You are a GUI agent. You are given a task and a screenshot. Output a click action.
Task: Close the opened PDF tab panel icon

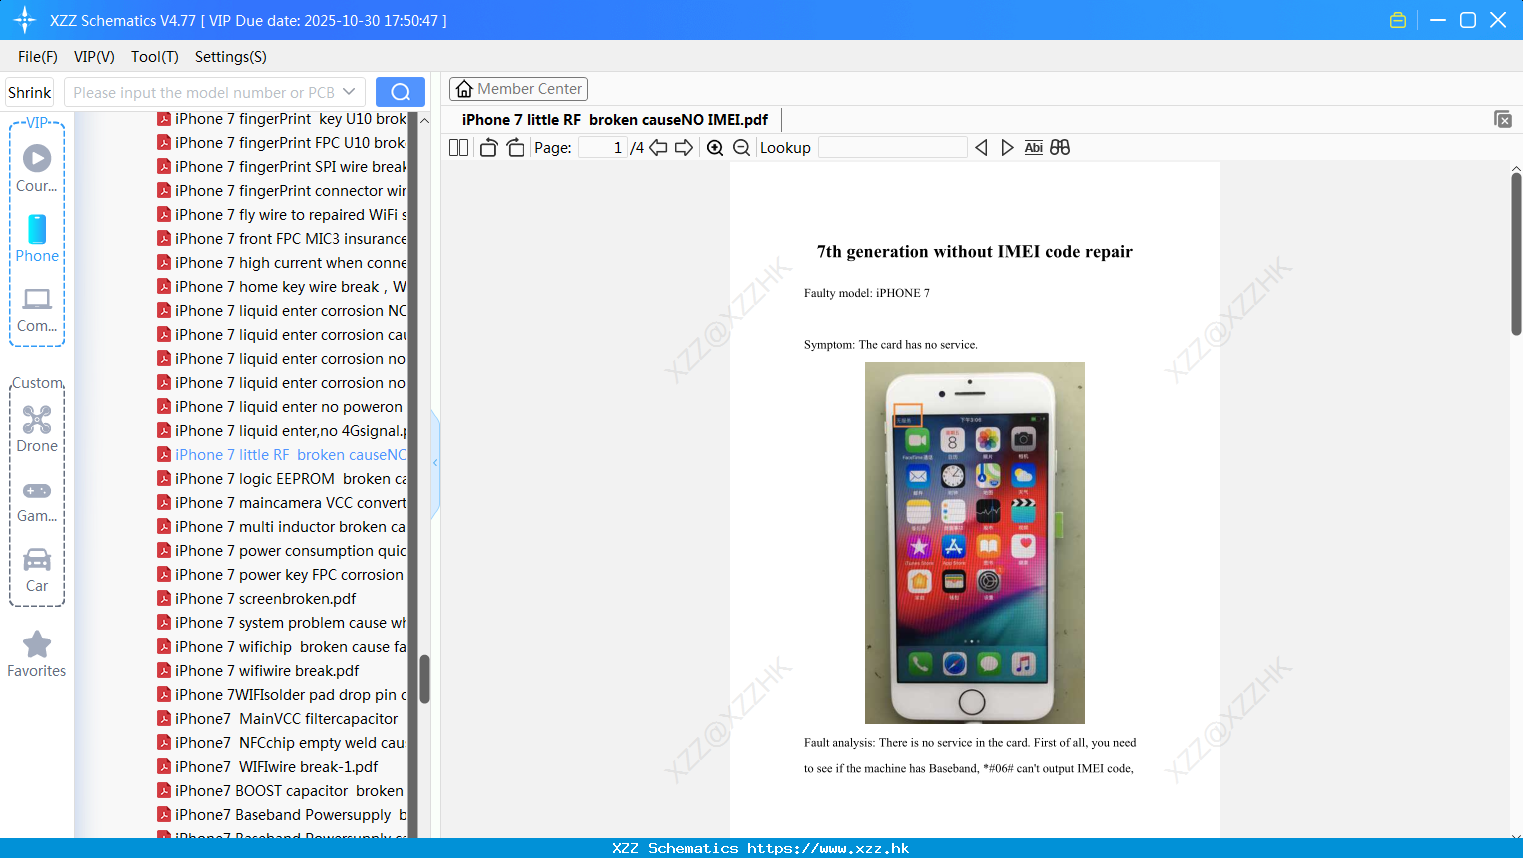point(1503,119)
